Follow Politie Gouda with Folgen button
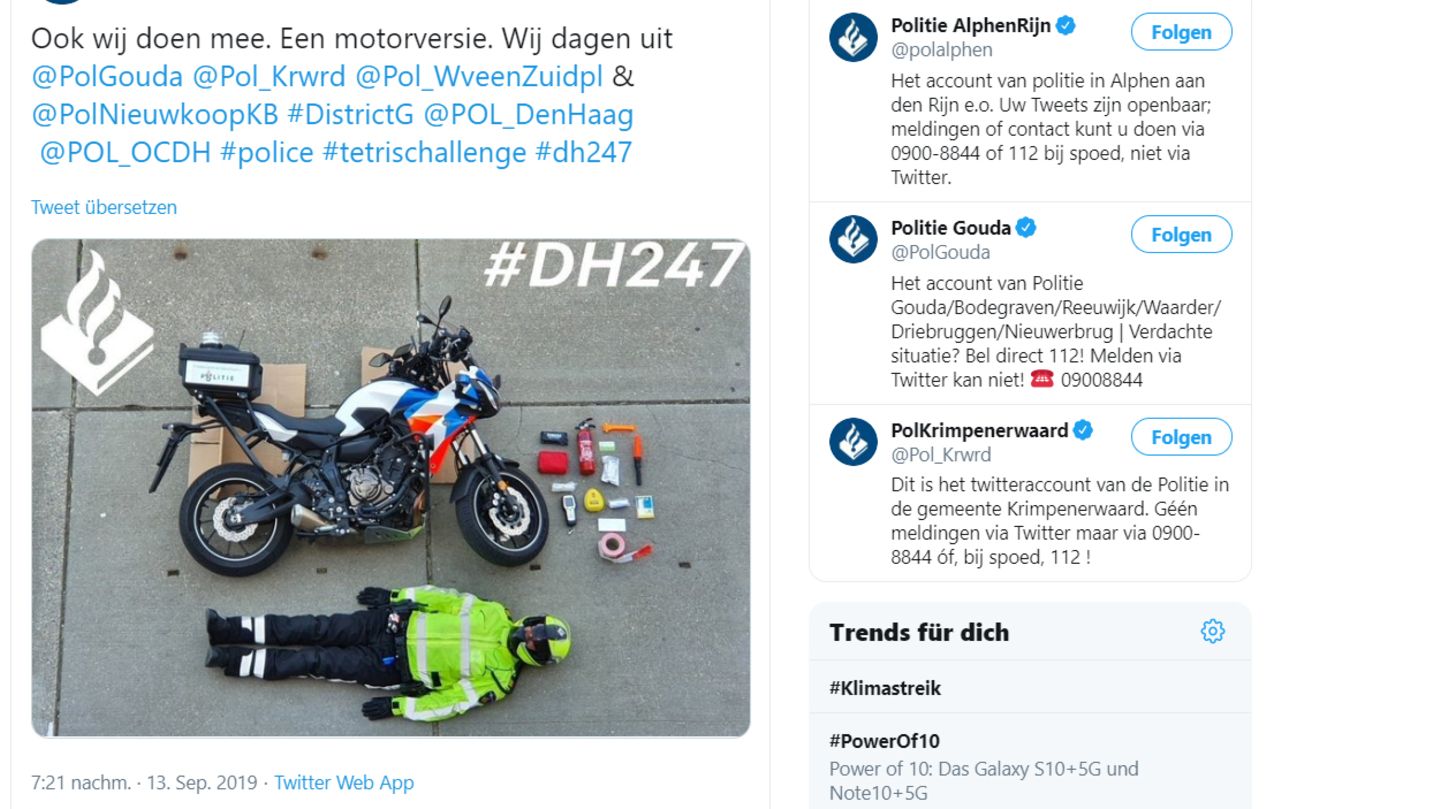Screen dimensions: 1440x809 pyautogui.click(x=1181, y=235)
